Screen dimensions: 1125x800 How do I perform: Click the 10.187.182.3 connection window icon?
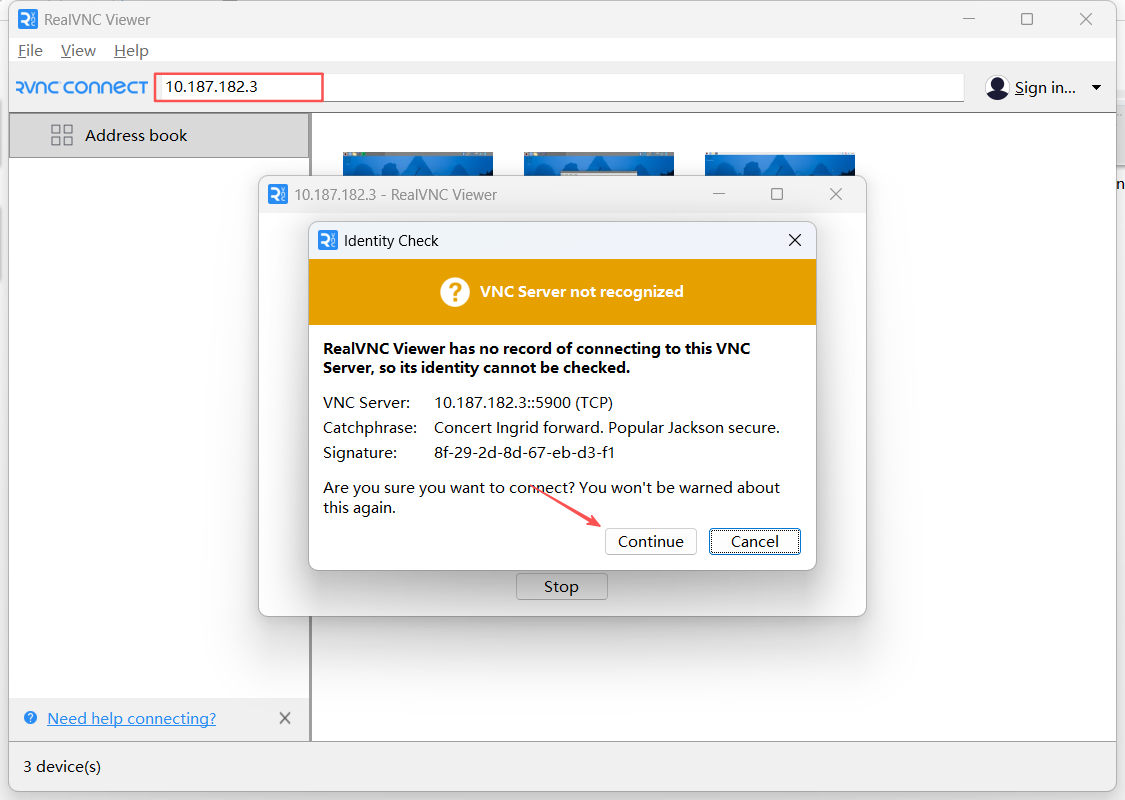click(x=278, y=194)
